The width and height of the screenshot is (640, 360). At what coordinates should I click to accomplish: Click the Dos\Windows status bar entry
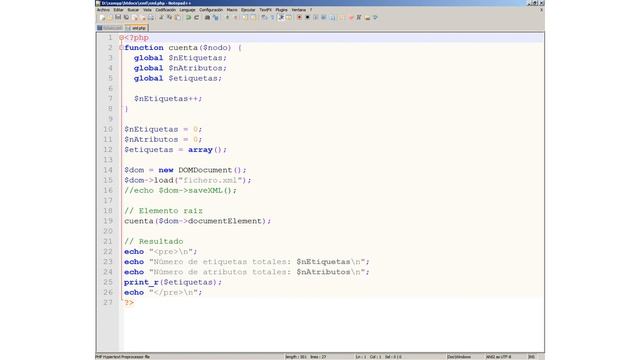click(459, 357)
